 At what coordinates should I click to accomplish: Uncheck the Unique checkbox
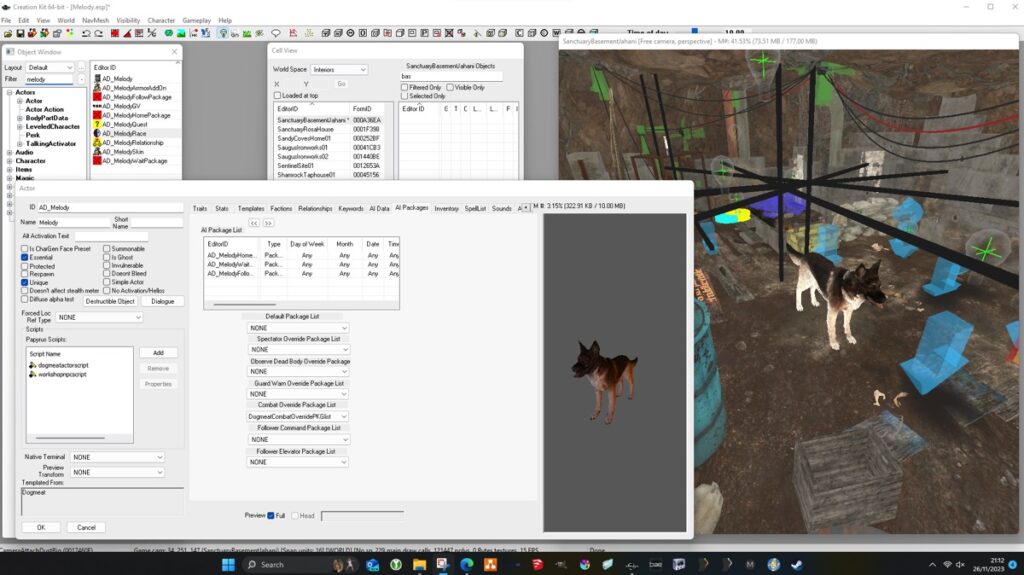(25, 282)
